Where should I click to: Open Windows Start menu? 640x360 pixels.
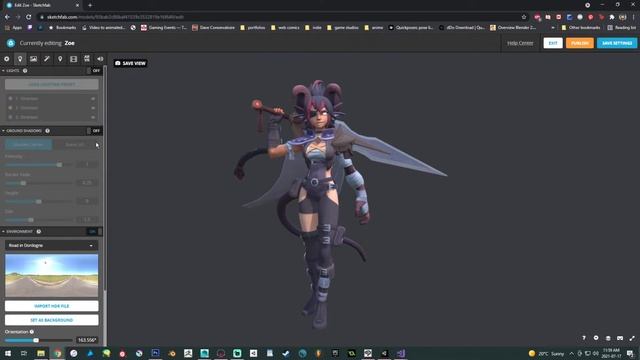click(8, 353)
